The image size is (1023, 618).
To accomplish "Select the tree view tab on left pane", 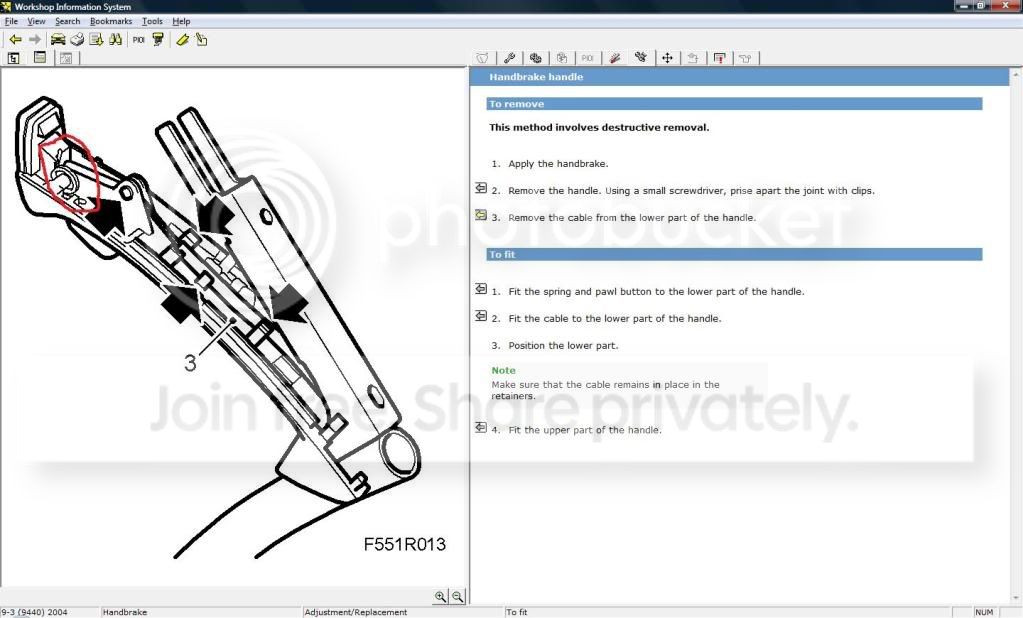I will point(14,58).
